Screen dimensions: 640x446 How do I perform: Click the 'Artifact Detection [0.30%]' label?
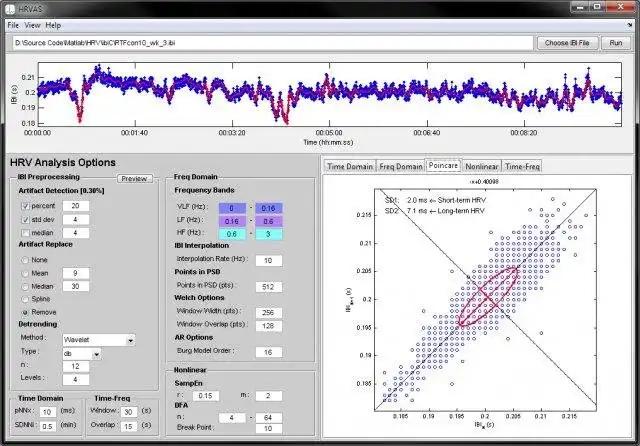(x=61, y=191)
